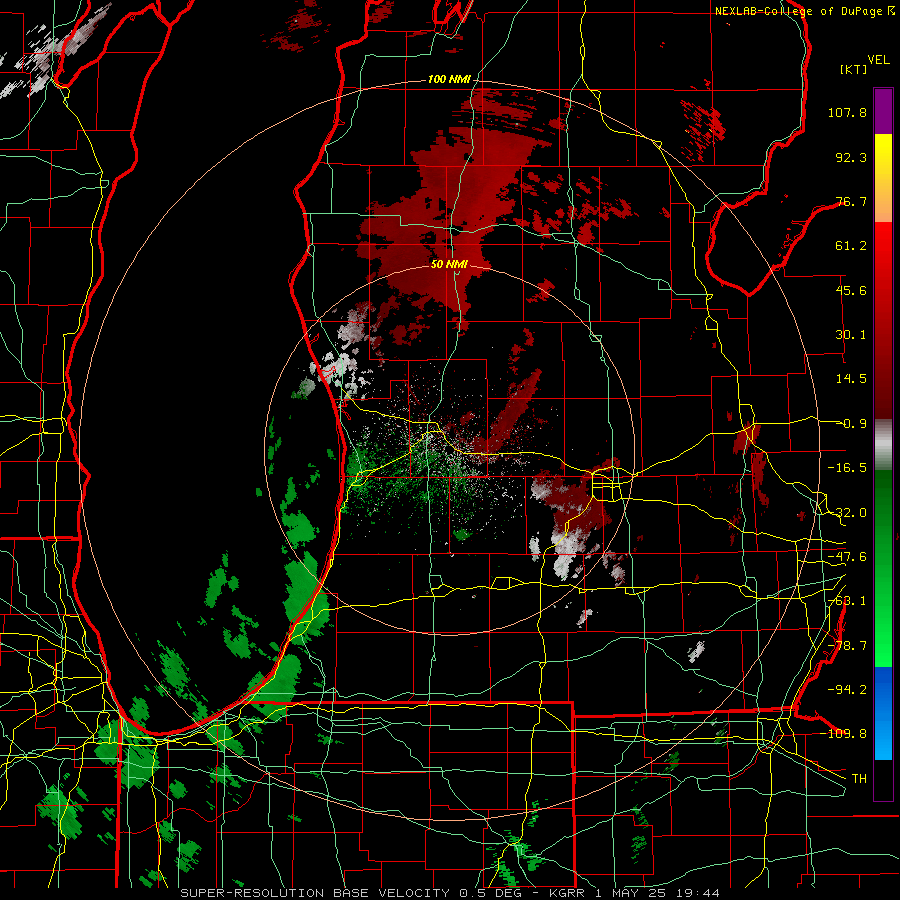Click the 61.2 velocity scale value
The height and width of the screenshot is (900, 900).
pos(851,246)
